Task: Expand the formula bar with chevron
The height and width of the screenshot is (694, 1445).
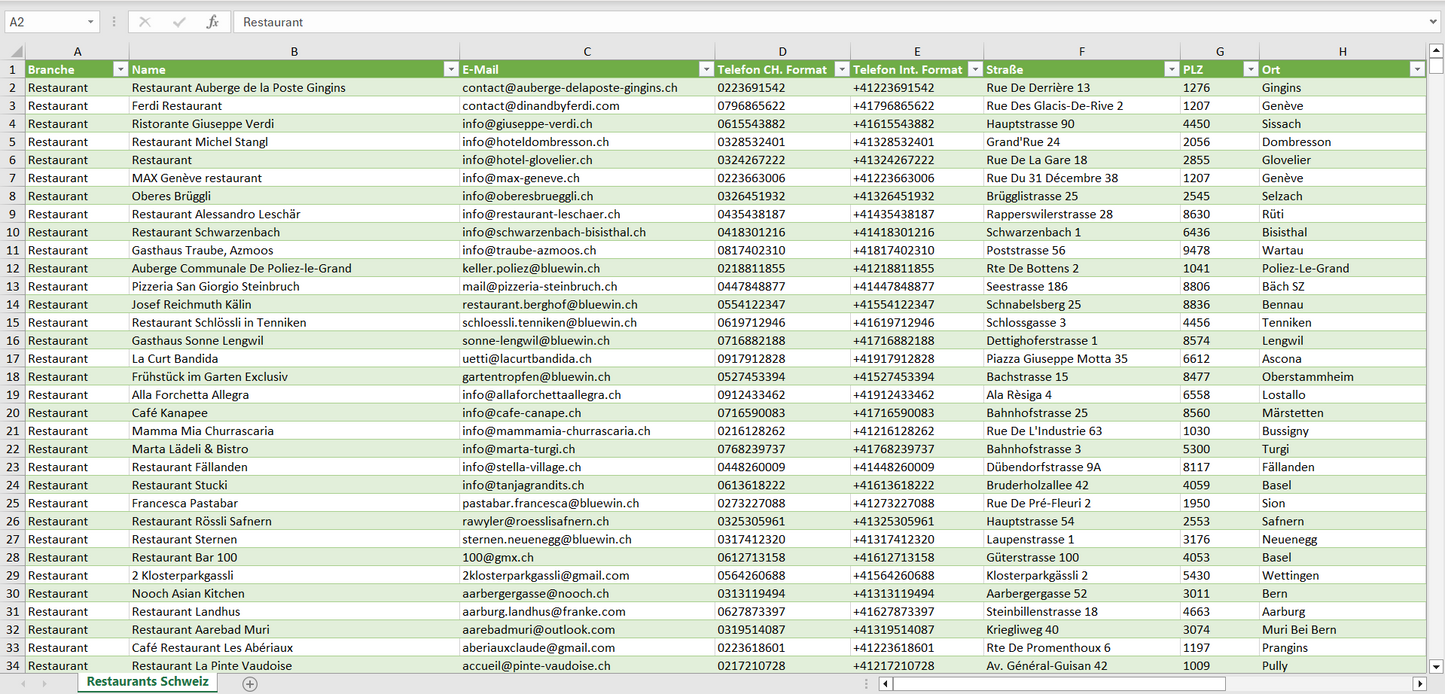Action: tap(1434, 22)
